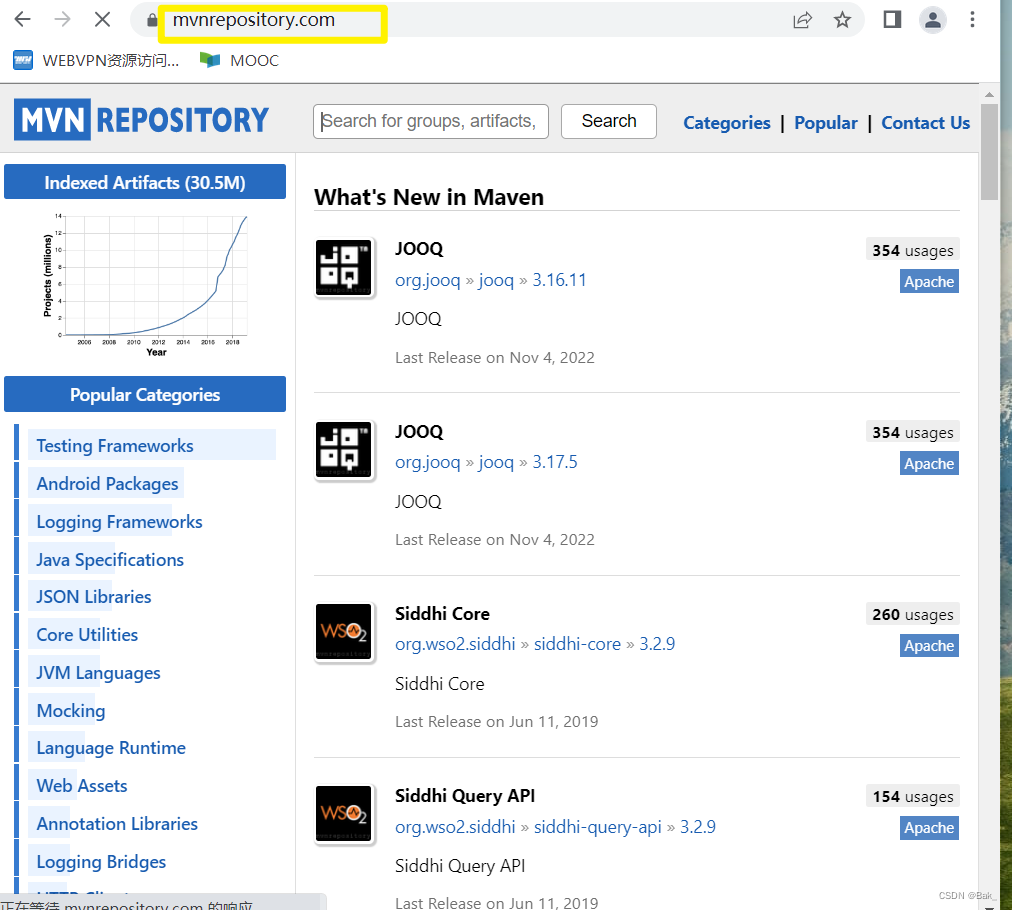Bookmark this page with the star icon
The image size is (1012, 910).
tap(842, 20)
